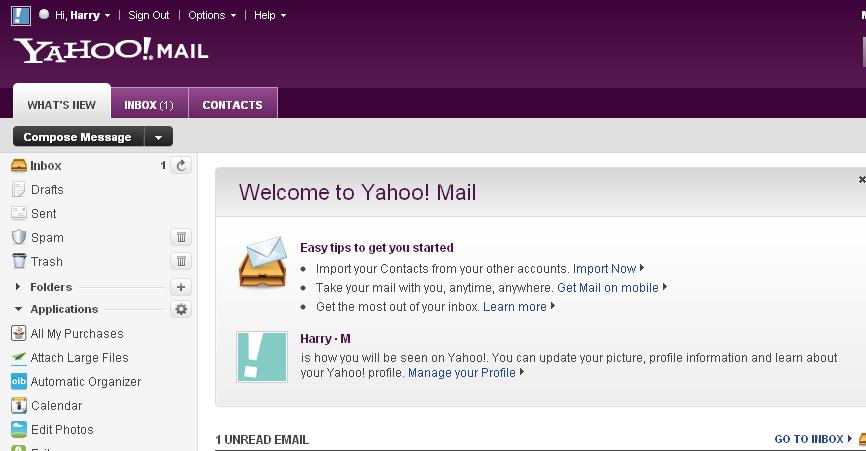Open the Automatic Organizer app

pos(85,382)
